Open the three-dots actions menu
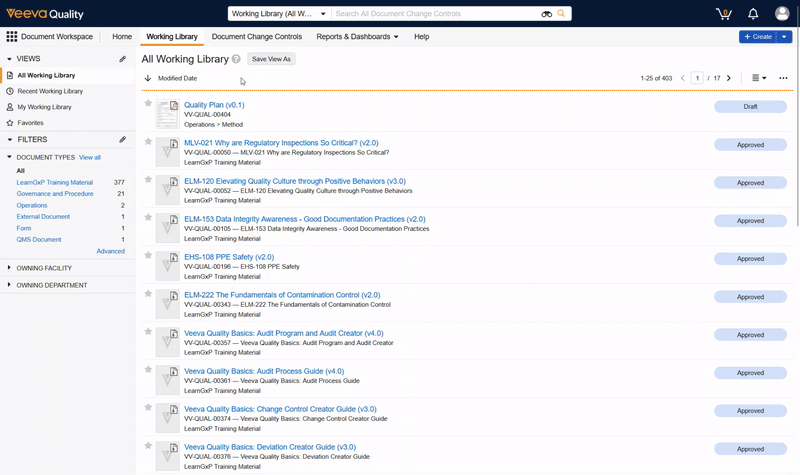 tap(783, 78)
